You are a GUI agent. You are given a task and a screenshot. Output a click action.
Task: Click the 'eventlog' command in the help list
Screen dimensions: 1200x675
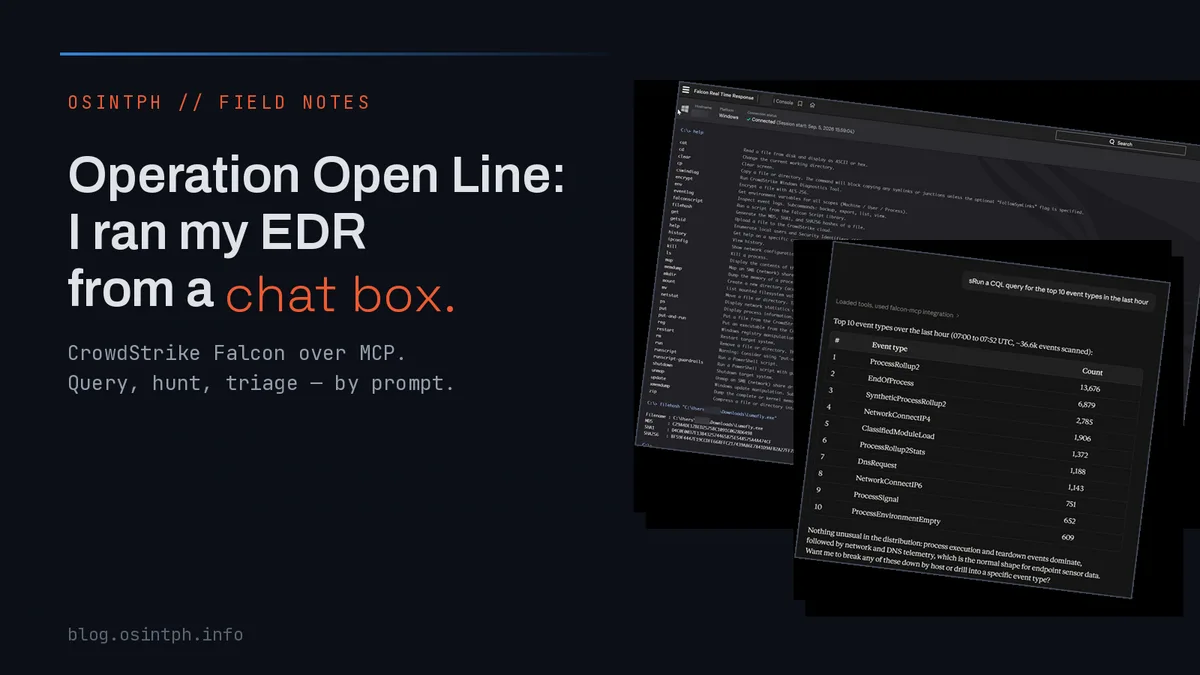[x=683, y=190]
